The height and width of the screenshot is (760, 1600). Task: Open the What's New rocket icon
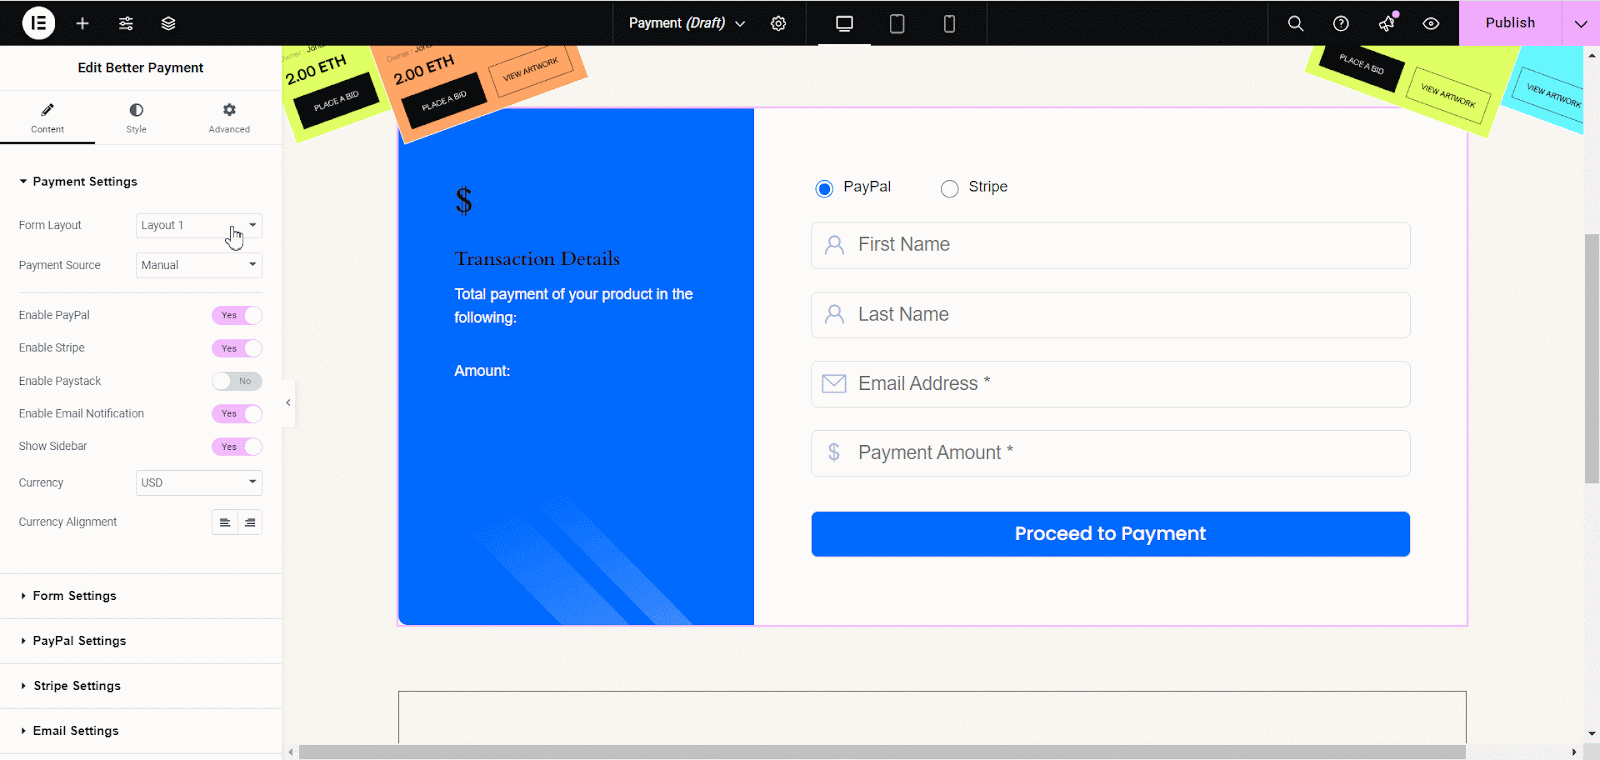tap(1387, 23)
